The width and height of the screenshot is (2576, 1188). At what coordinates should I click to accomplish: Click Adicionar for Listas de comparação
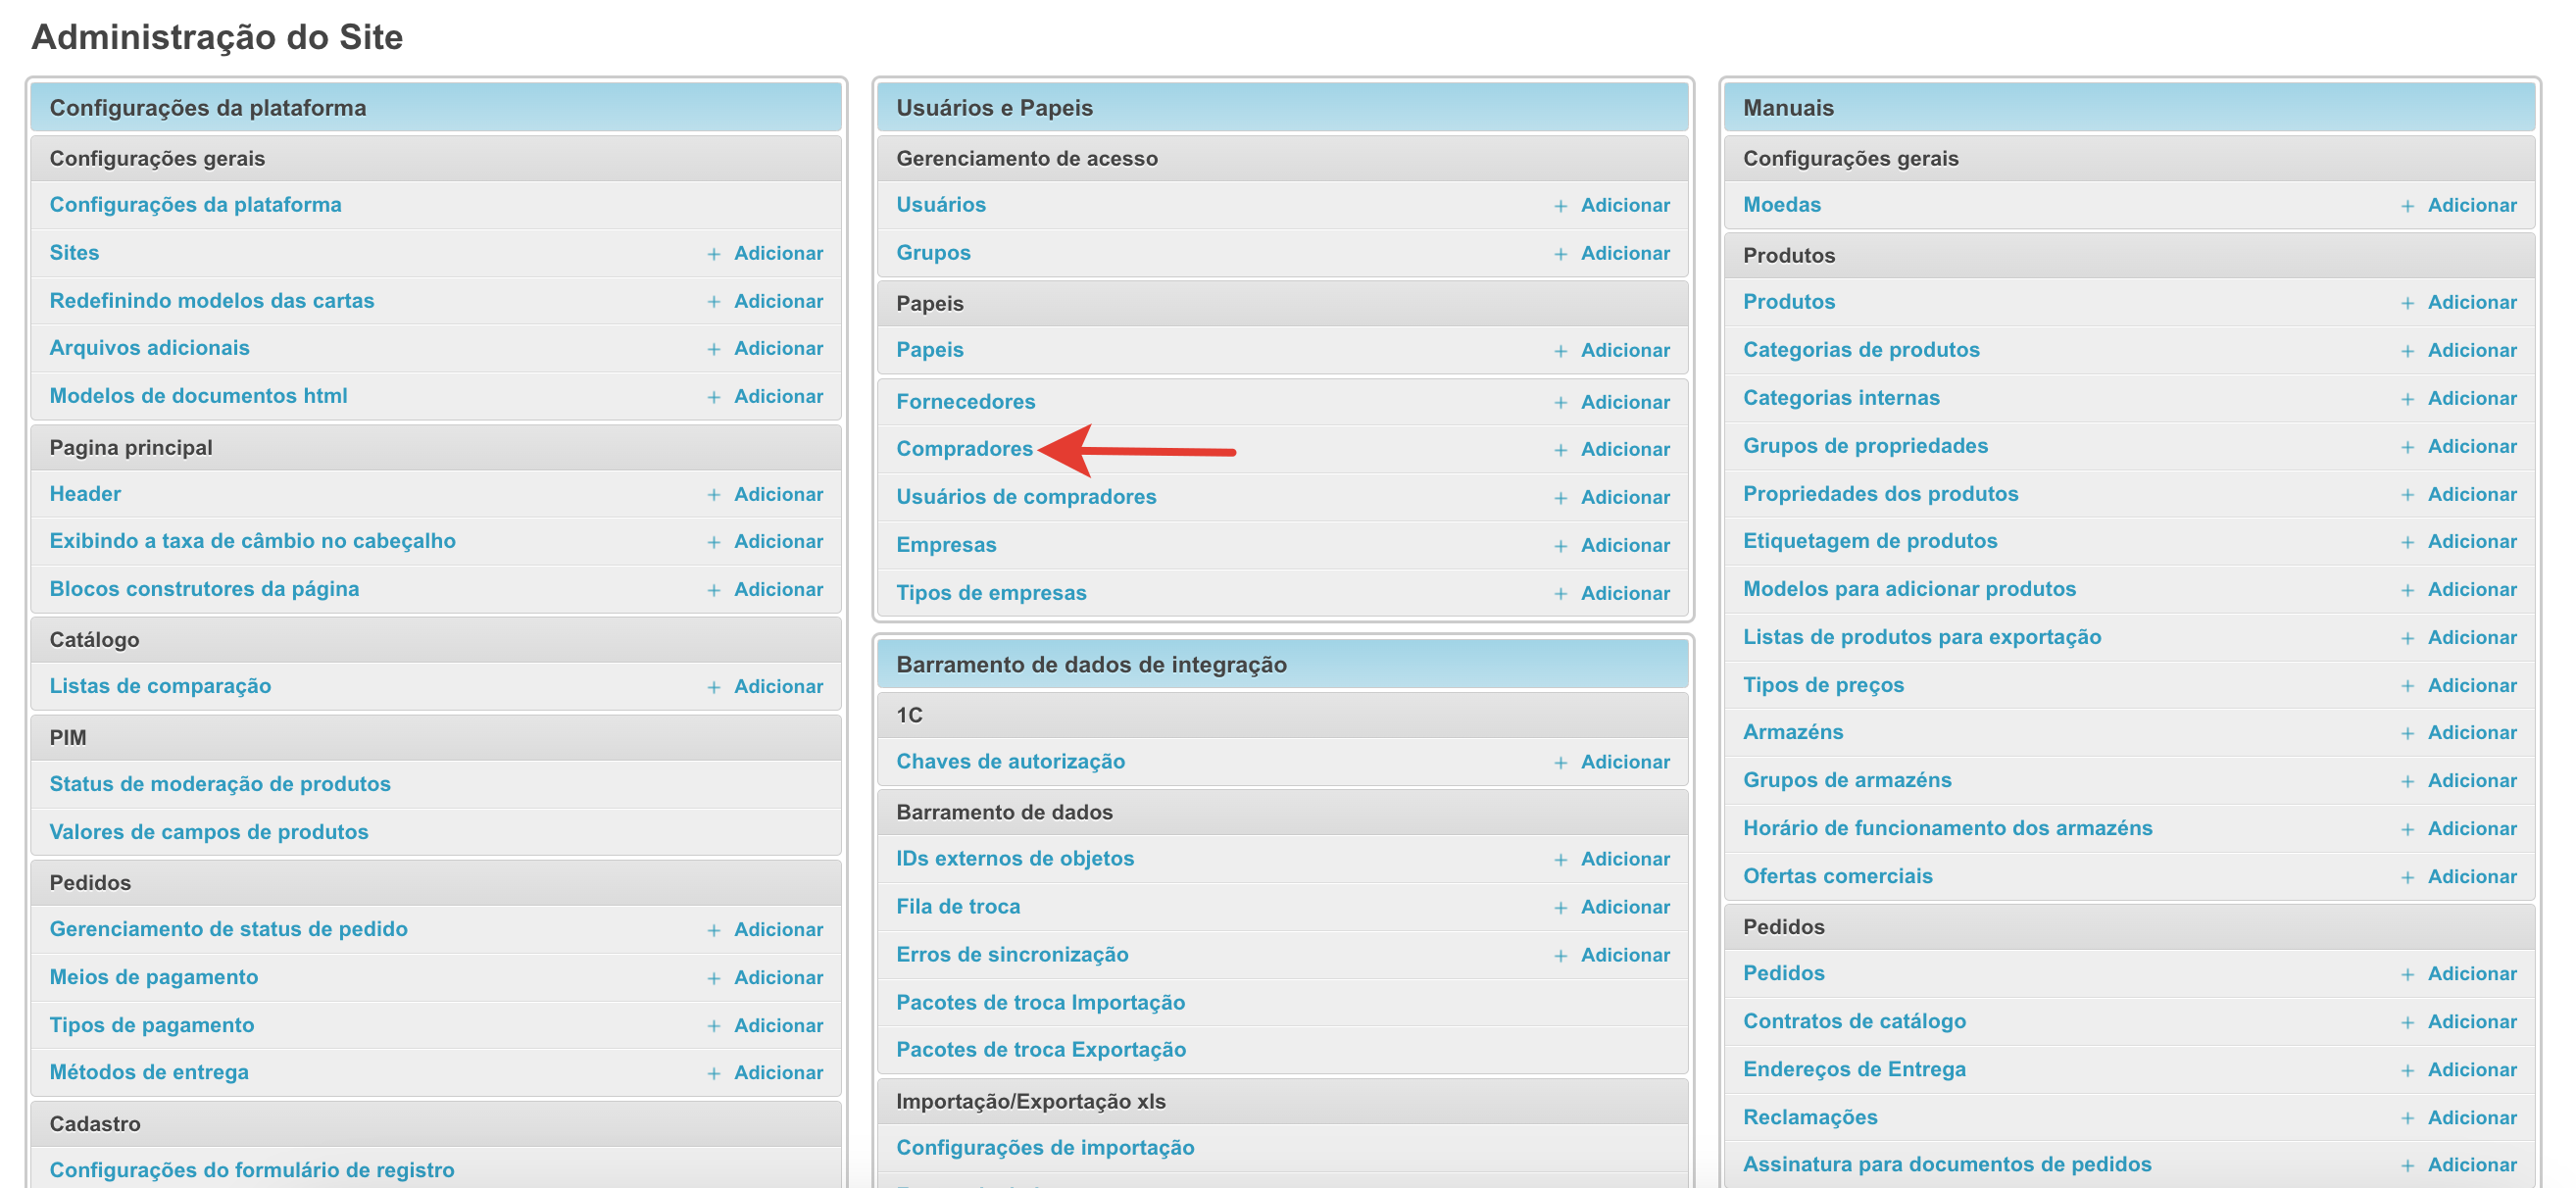pos(778,687)
